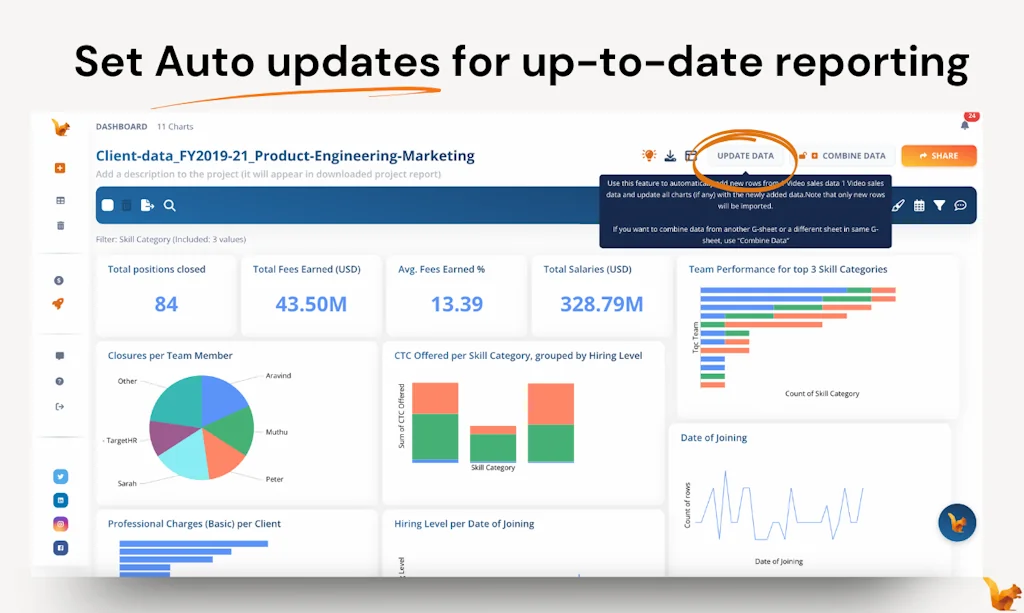Click the notification bell icon
Viewport: 1024px width, 613px height.
point(965,125)
